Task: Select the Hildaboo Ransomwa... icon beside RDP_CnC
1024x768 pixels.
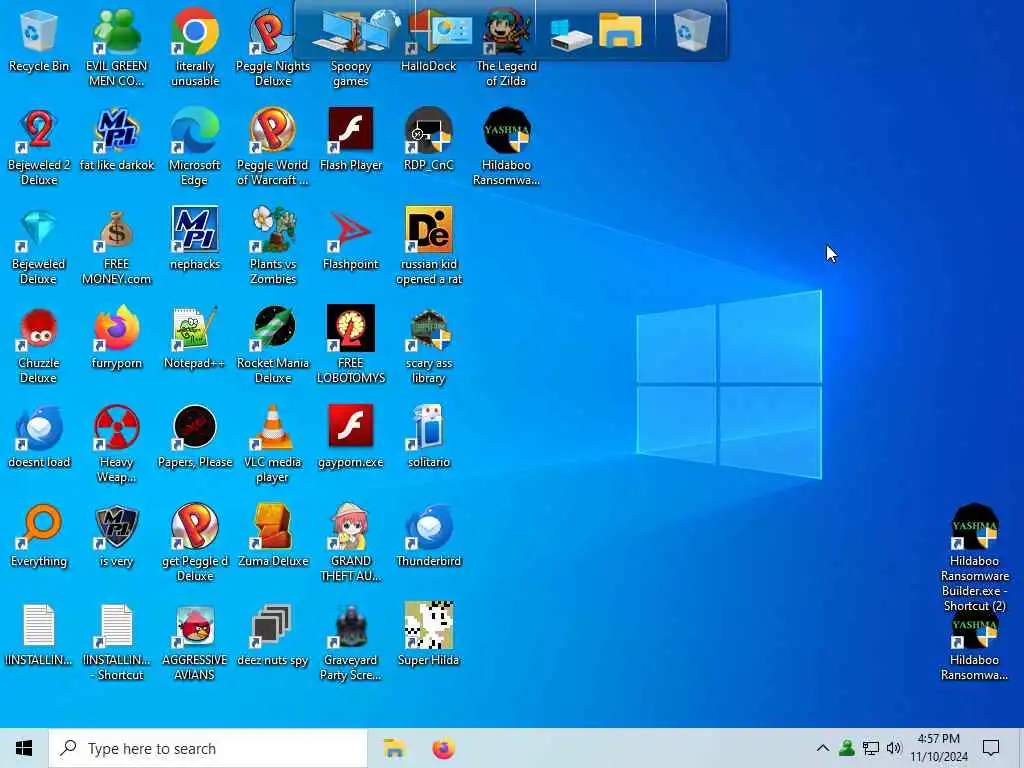Action: click(506, 147)
